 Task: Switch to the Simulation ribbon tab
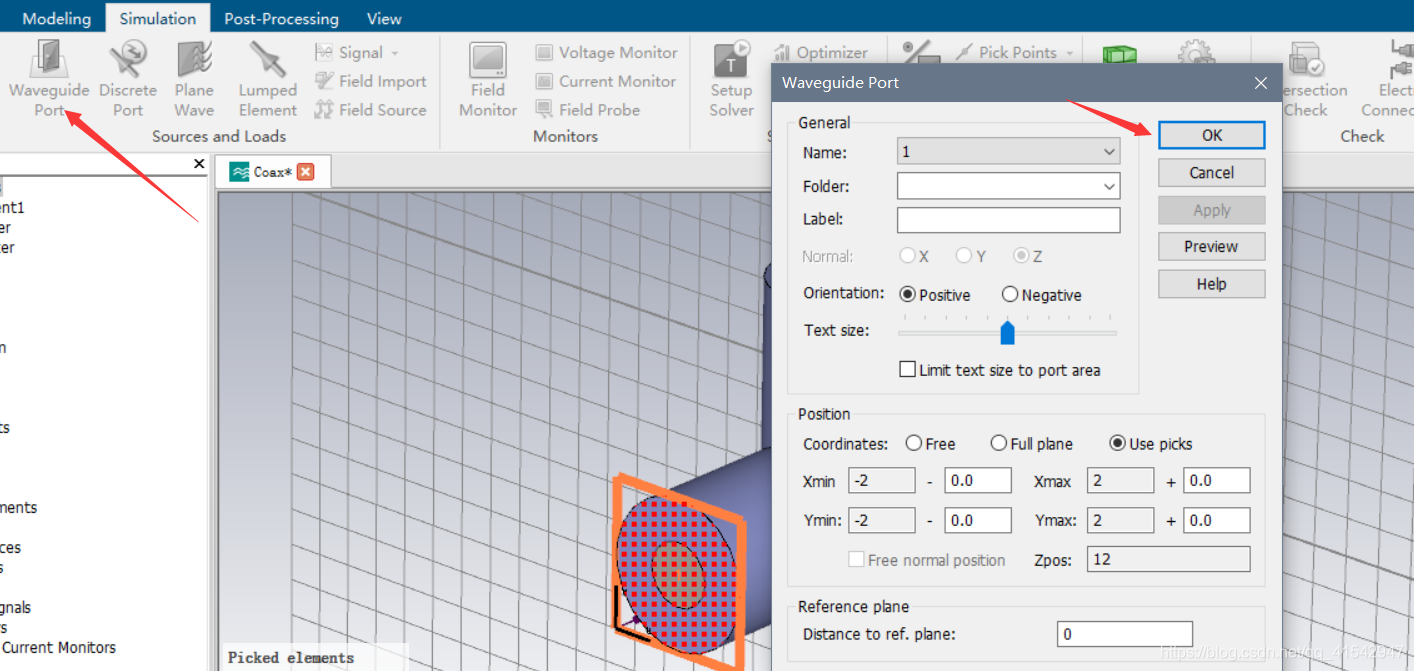(x=158, y=18)
